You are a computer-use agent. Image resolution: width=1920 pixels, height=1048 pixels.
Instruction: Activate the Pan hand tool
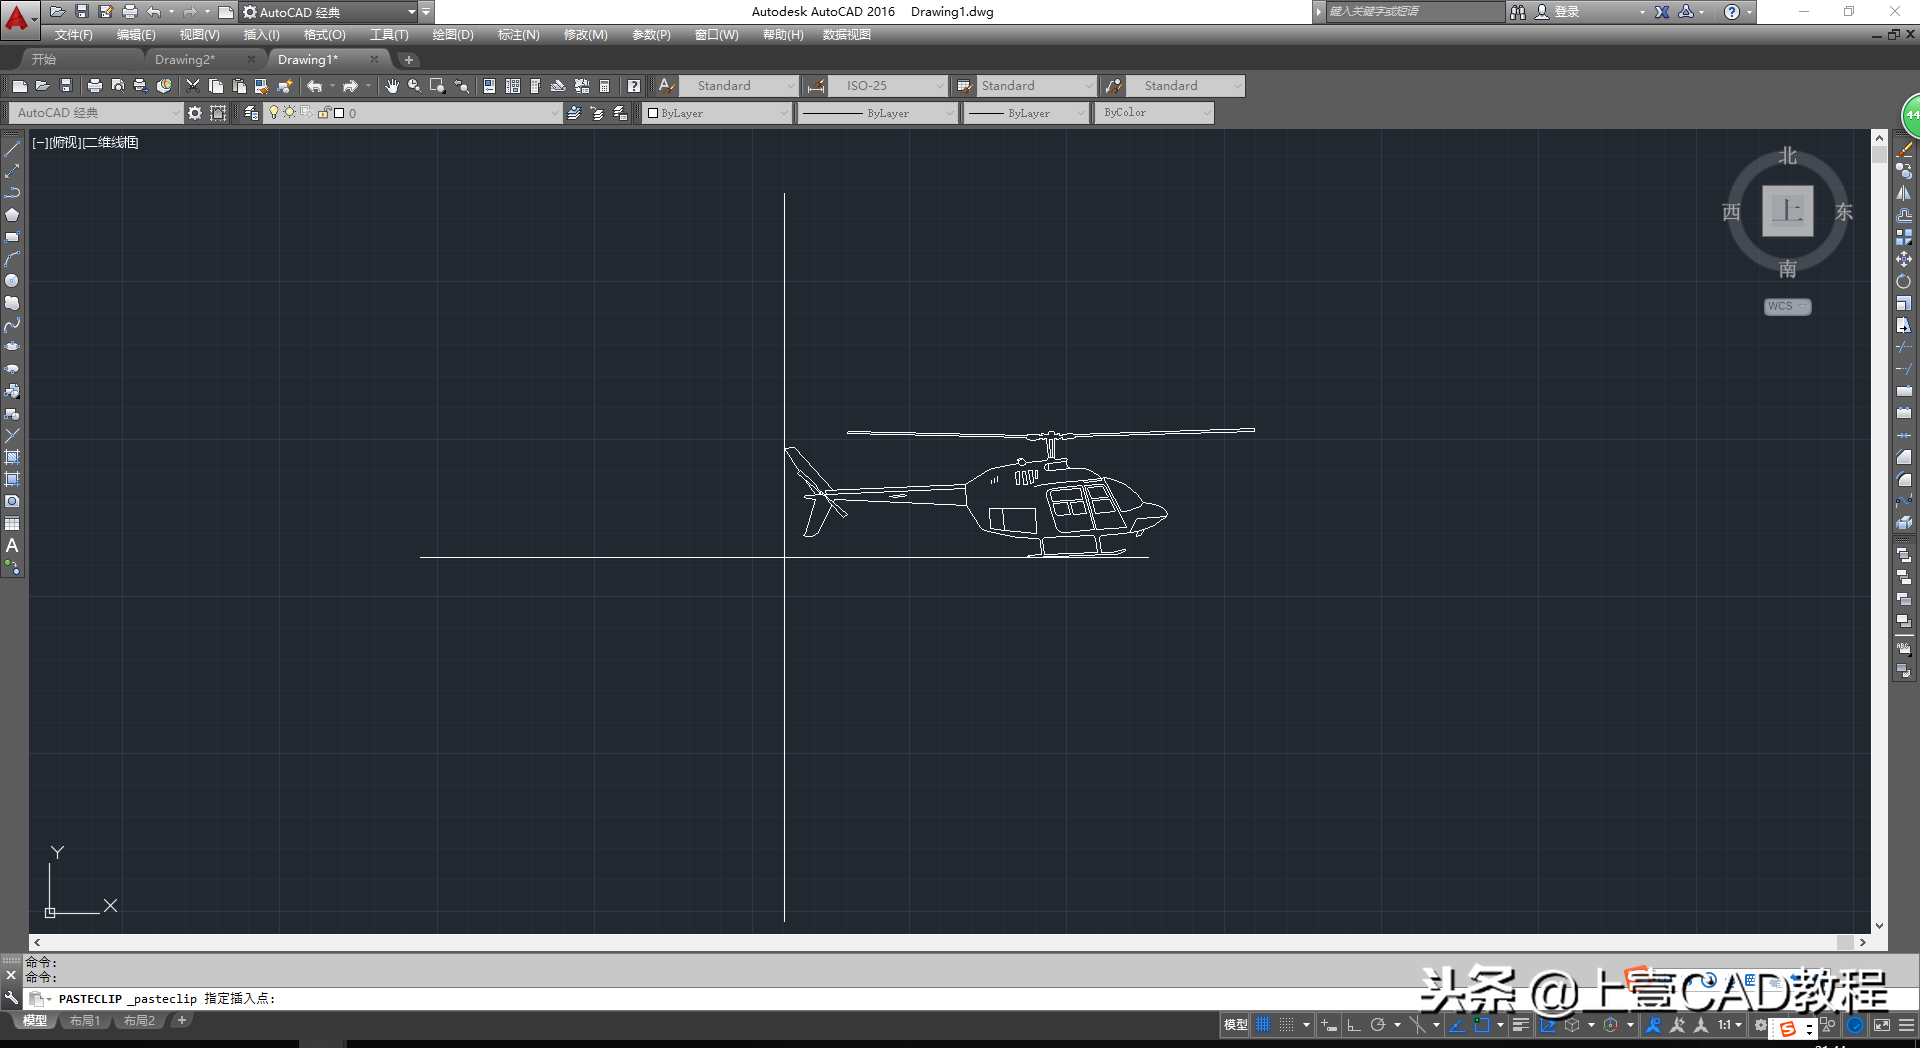coord(392,86)
